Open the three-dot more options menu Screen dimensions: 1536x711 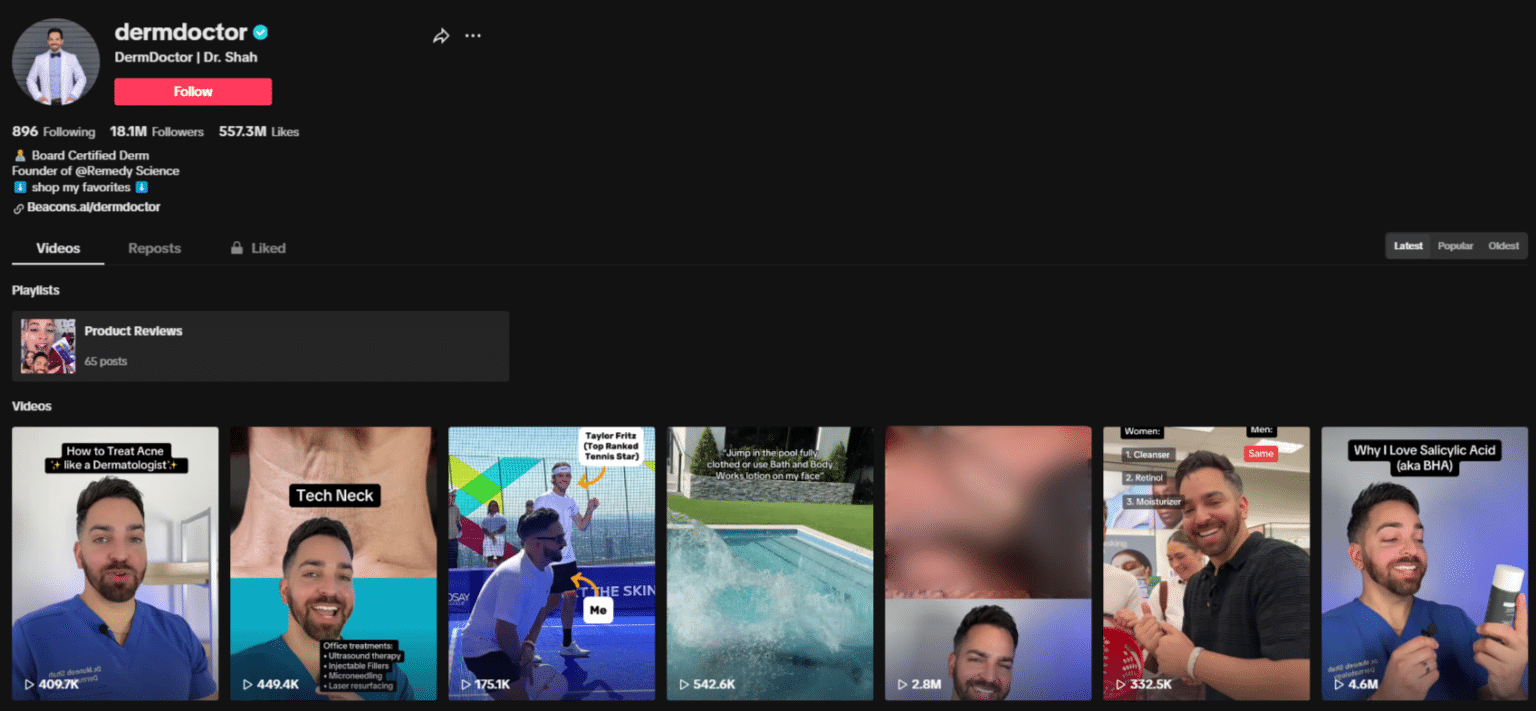click(473, 36)
